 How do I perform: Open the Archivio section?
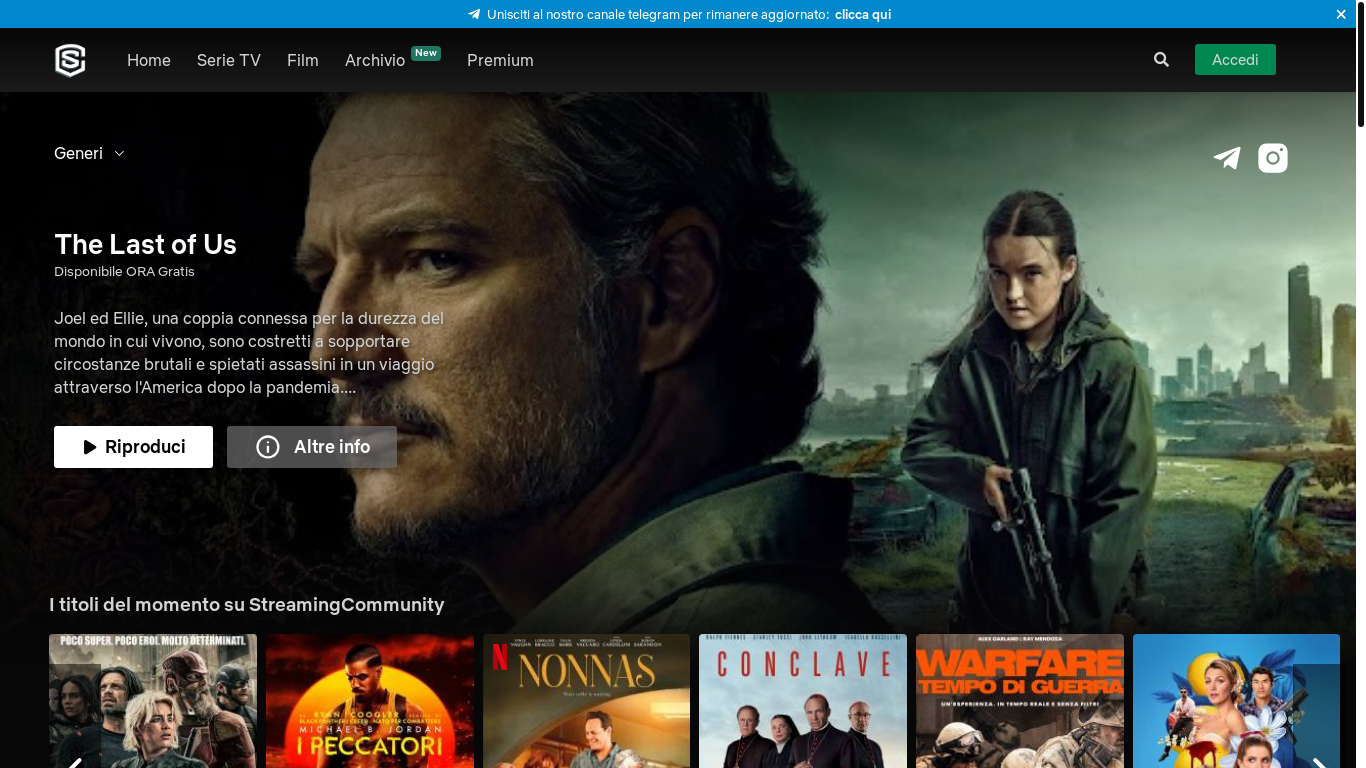click(375, 60)
